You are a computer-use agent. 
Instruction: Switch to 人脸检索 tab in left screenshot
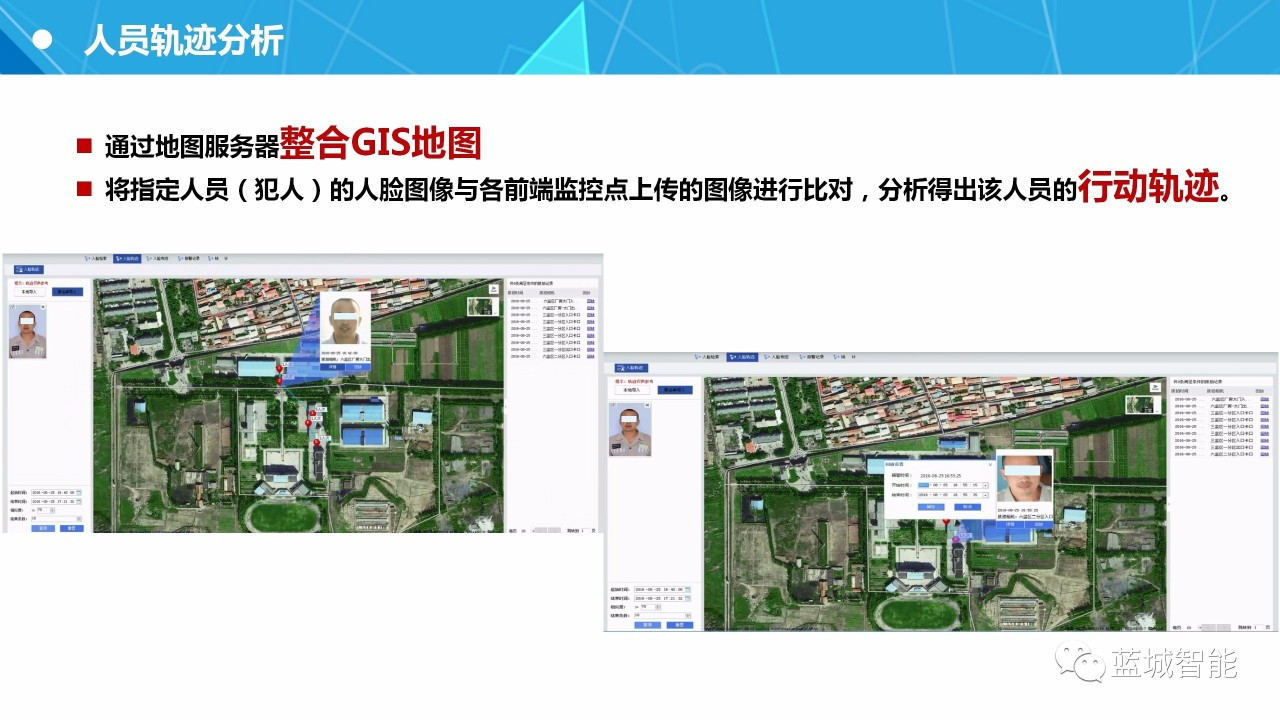[x=95, y=258]
